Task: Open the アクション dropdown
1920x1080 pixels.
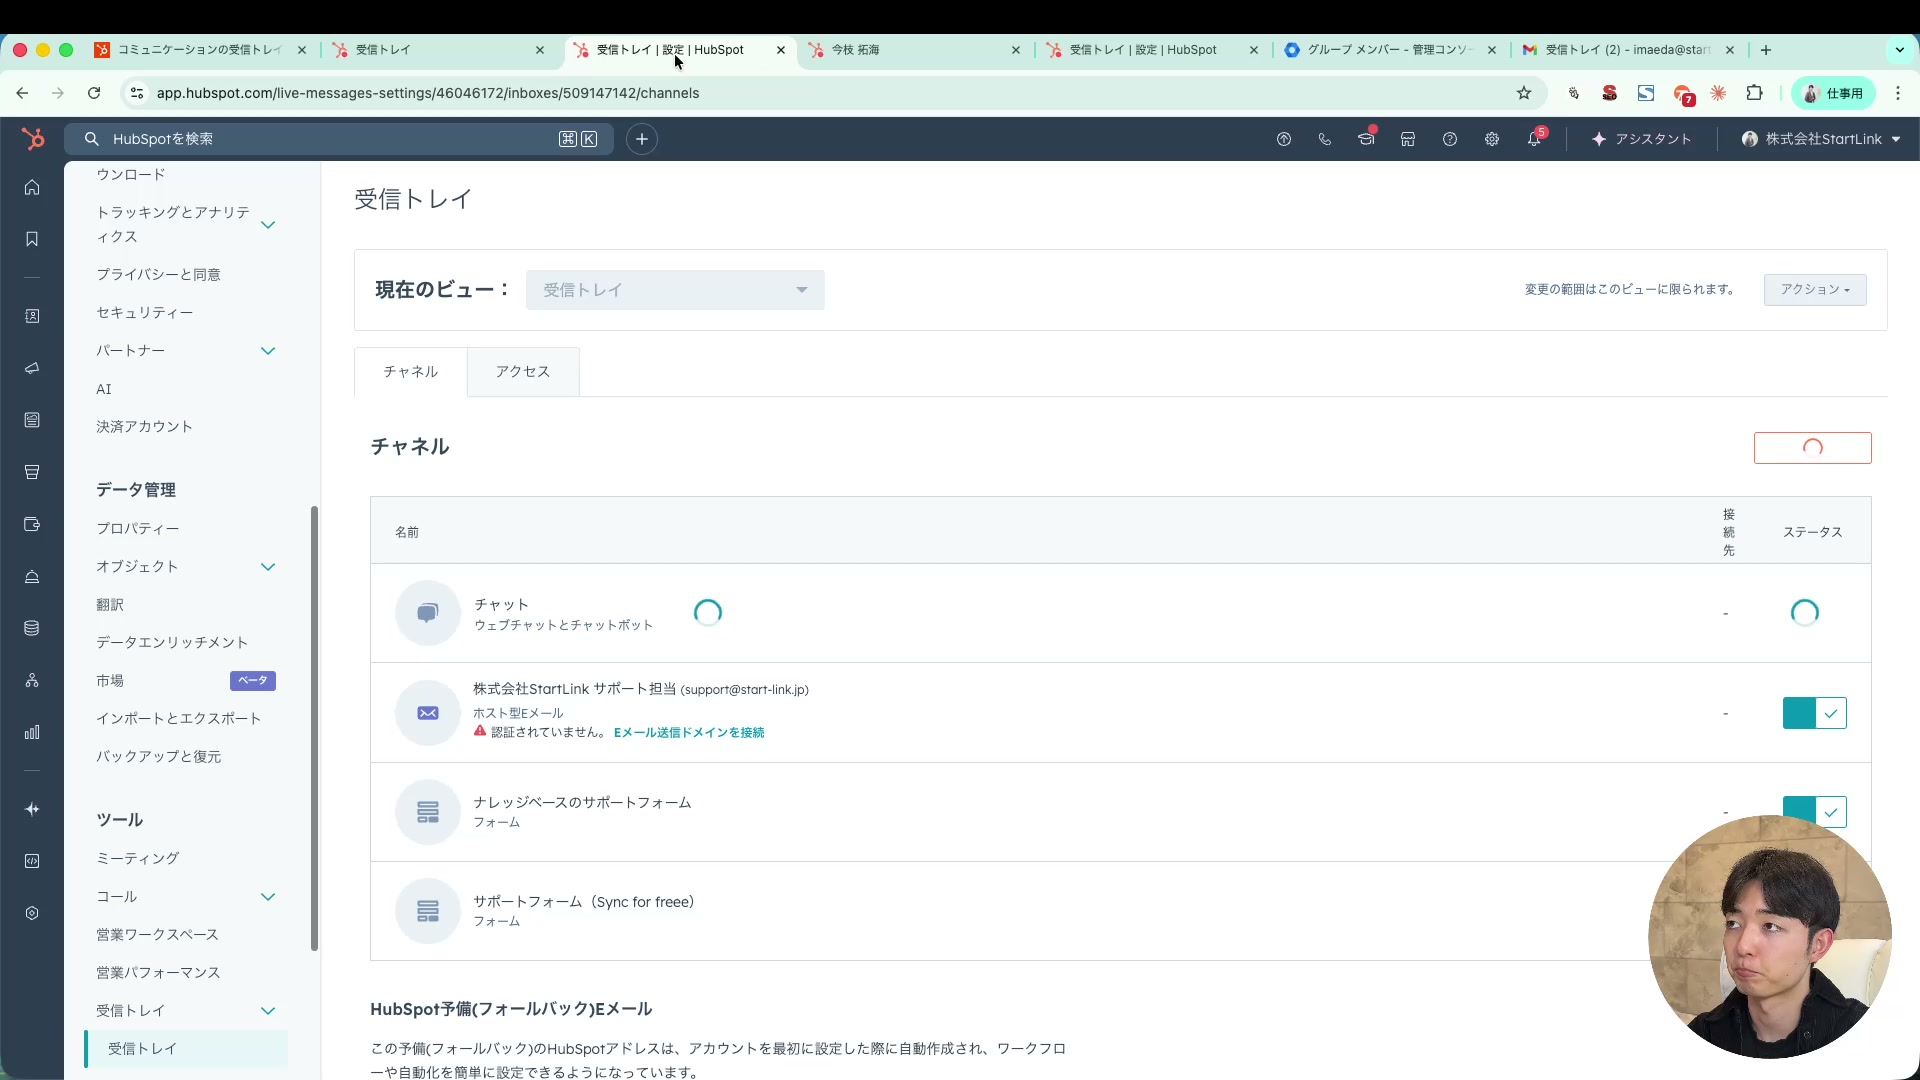Action: pyautogui.click(x=1814, y=289)
